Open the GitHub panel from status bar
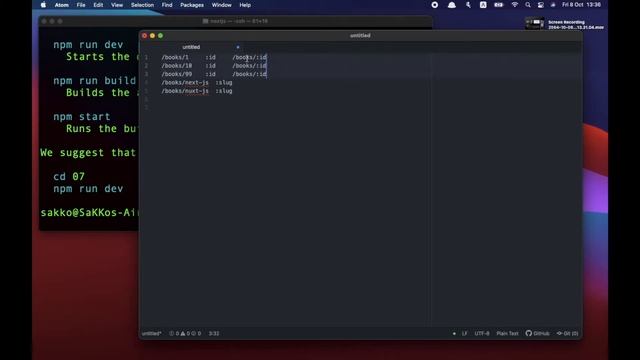This screenshot has width=640, height=360. click(538, 333)
